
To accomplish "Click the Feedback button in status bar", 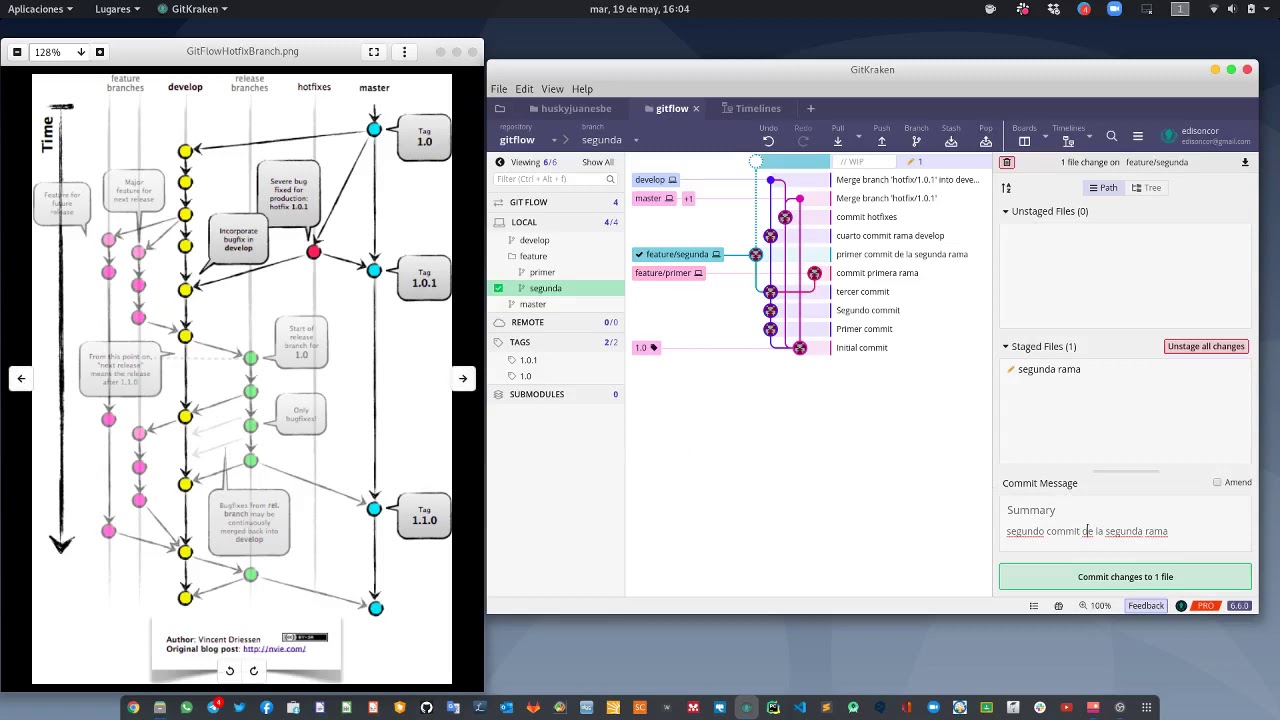I will tap(1146, 606).
